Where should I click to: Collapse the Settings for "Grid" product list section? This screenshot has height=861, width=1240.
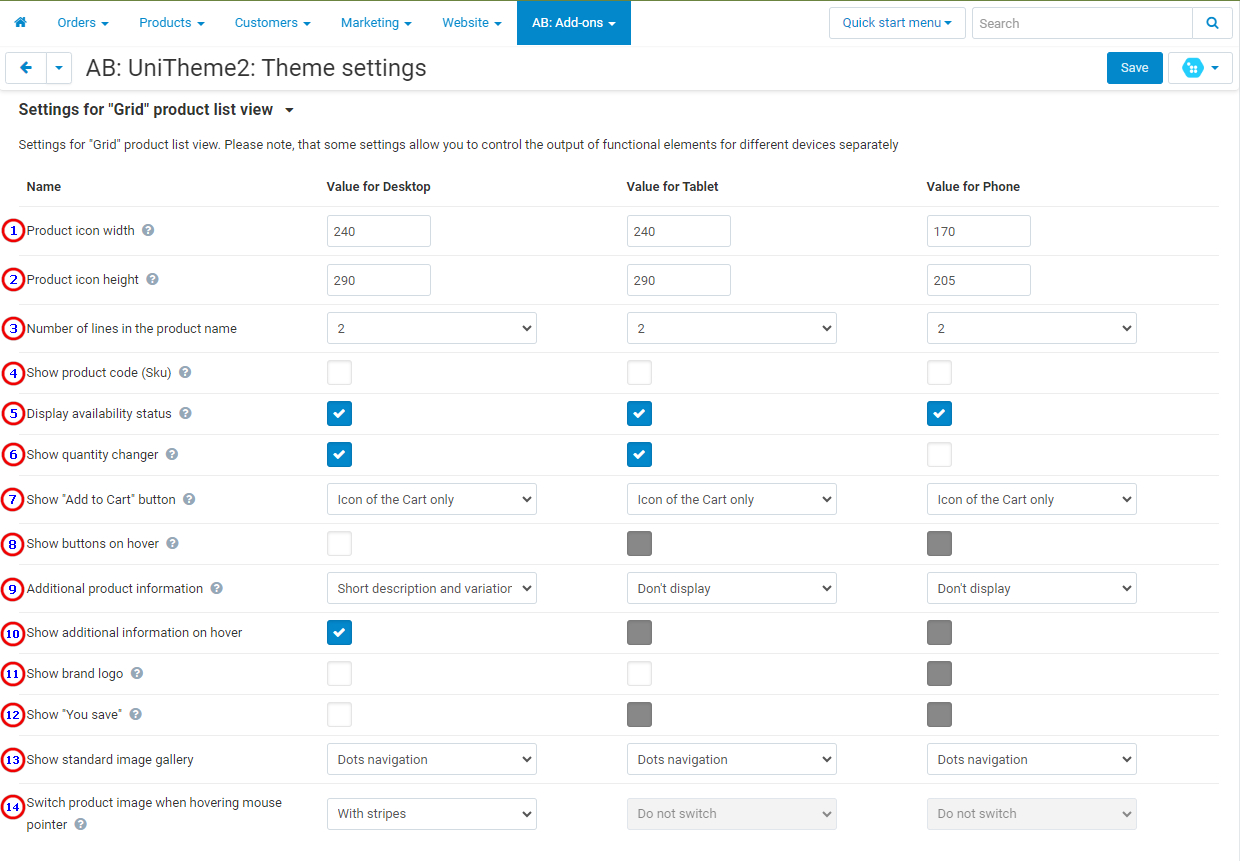pyautogui.click(x=289, y=110)
